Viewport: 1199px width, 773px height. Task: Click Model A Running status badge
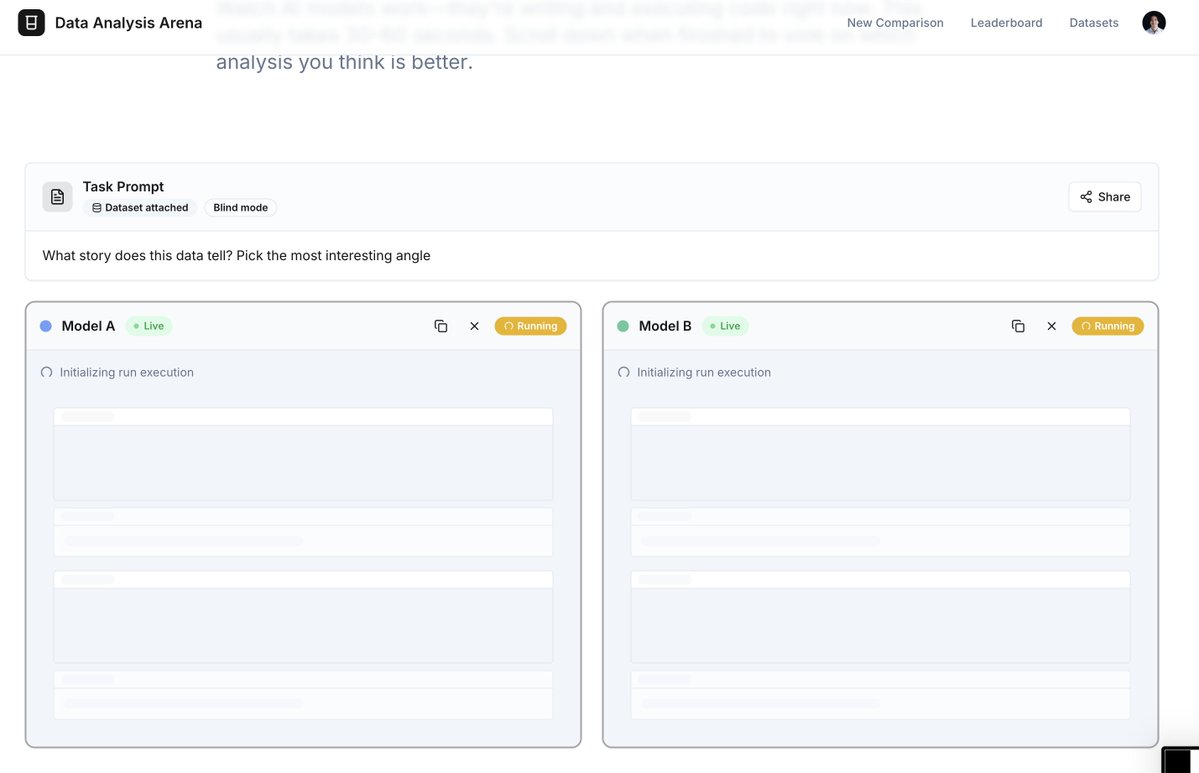(x=530, y=326)
